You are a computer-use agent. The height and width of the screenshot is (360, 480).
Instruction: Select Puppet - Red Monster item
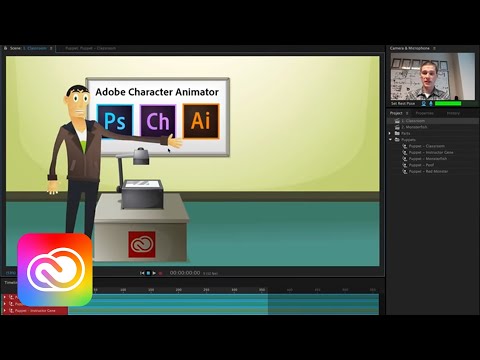(x=428, y=171)
